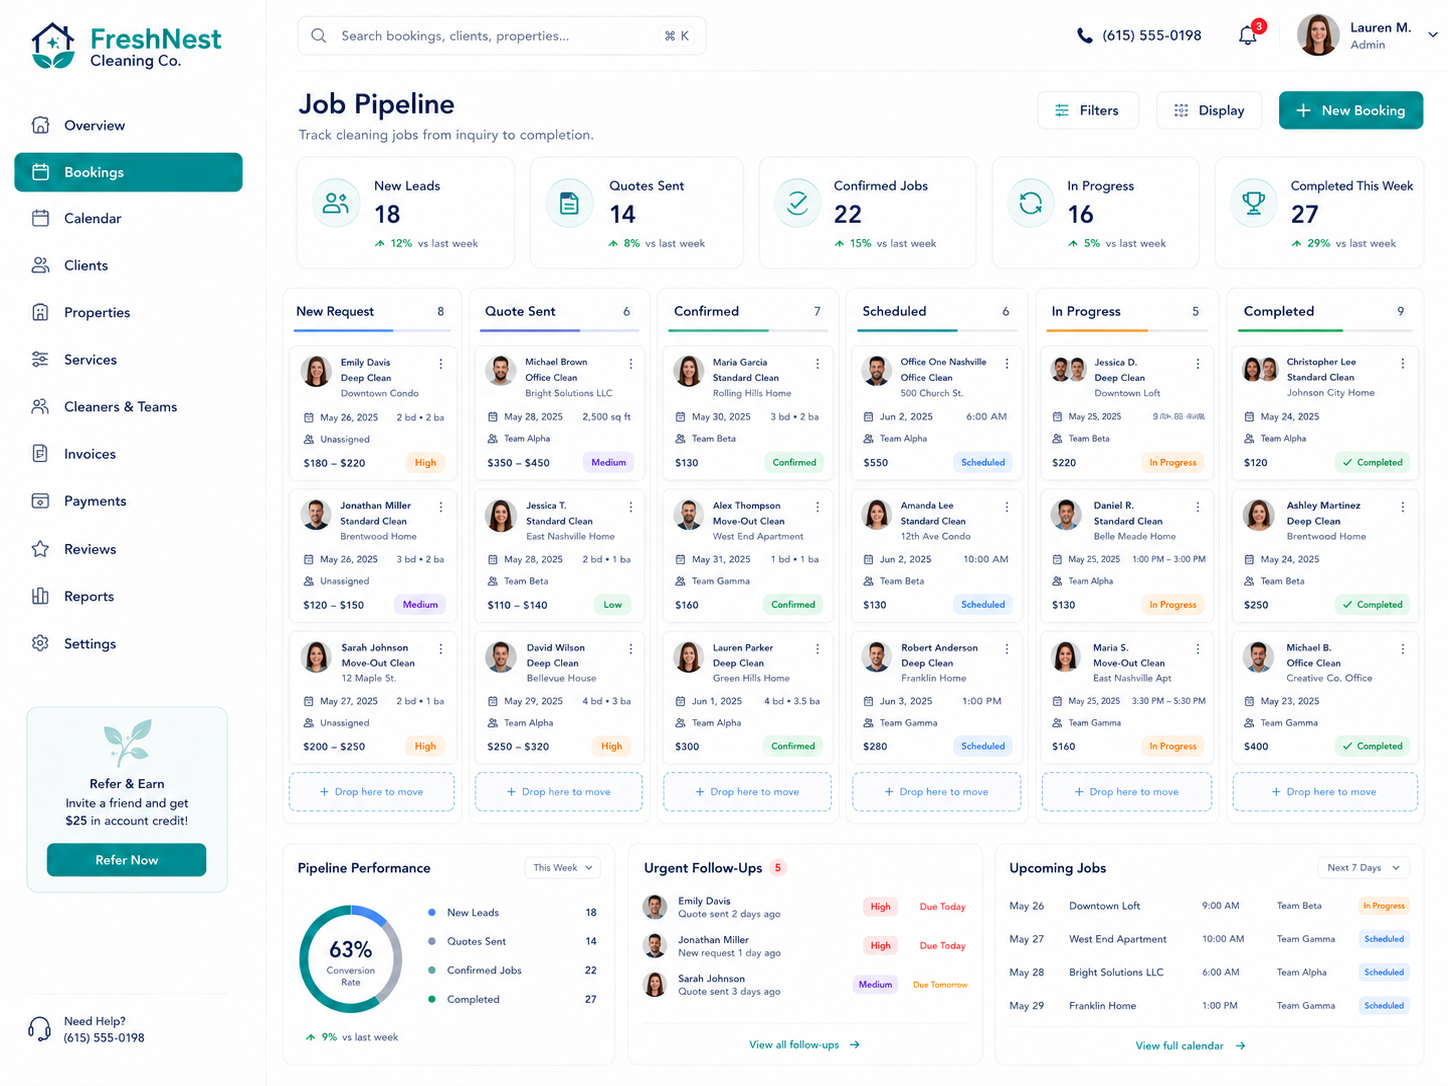Image resolution: width=1448 pixels, height=1086 pixels.
Task: Click the Reviews star icon
Action: 40,549
